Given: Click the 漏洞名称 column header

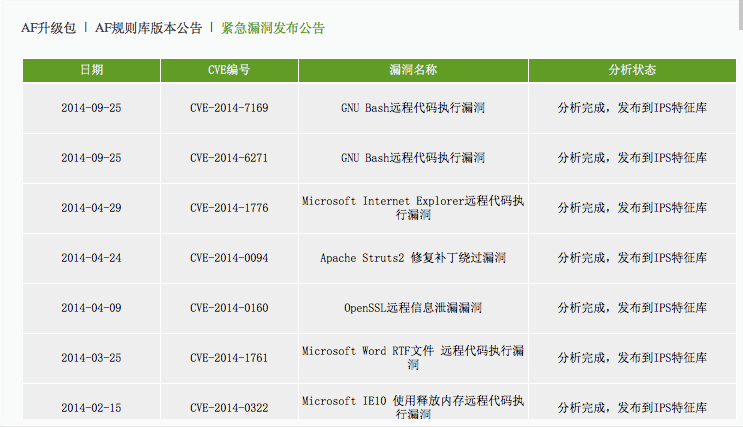Looking at the screenshot, I should click(413, 70).
